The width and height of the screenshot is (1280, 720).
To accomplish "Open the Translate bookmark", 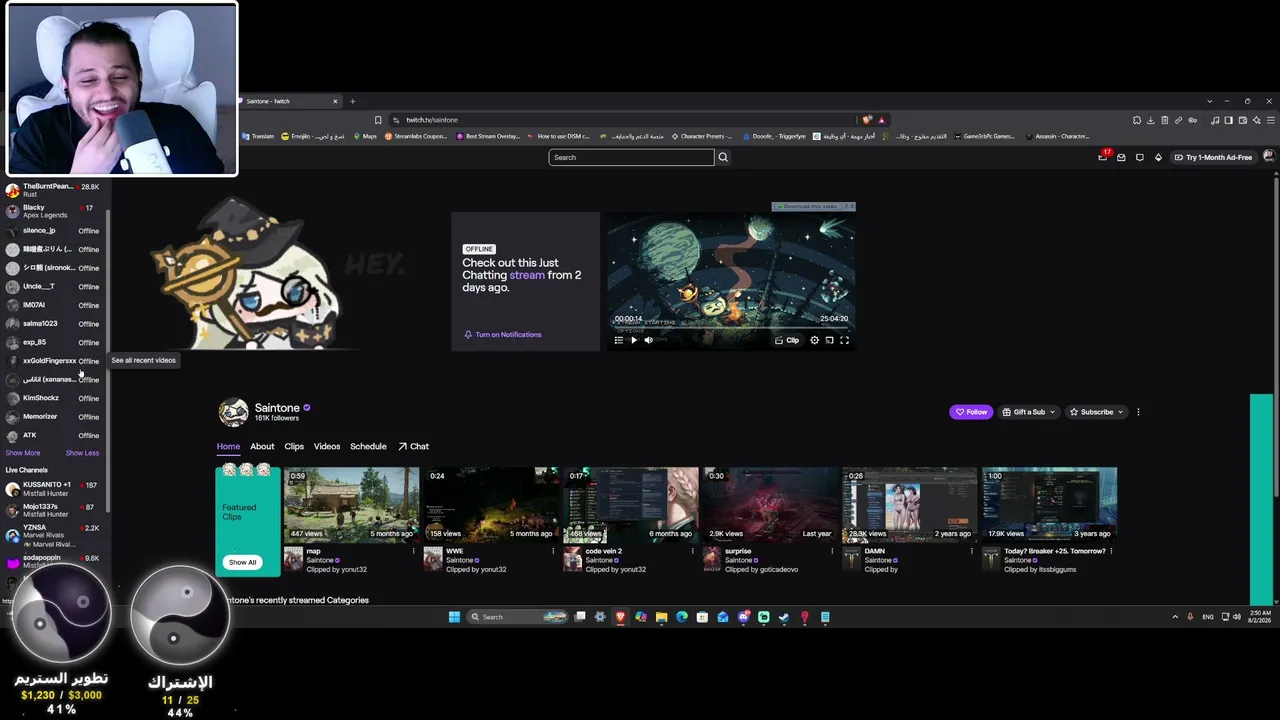I will click(x=258, y=136).
